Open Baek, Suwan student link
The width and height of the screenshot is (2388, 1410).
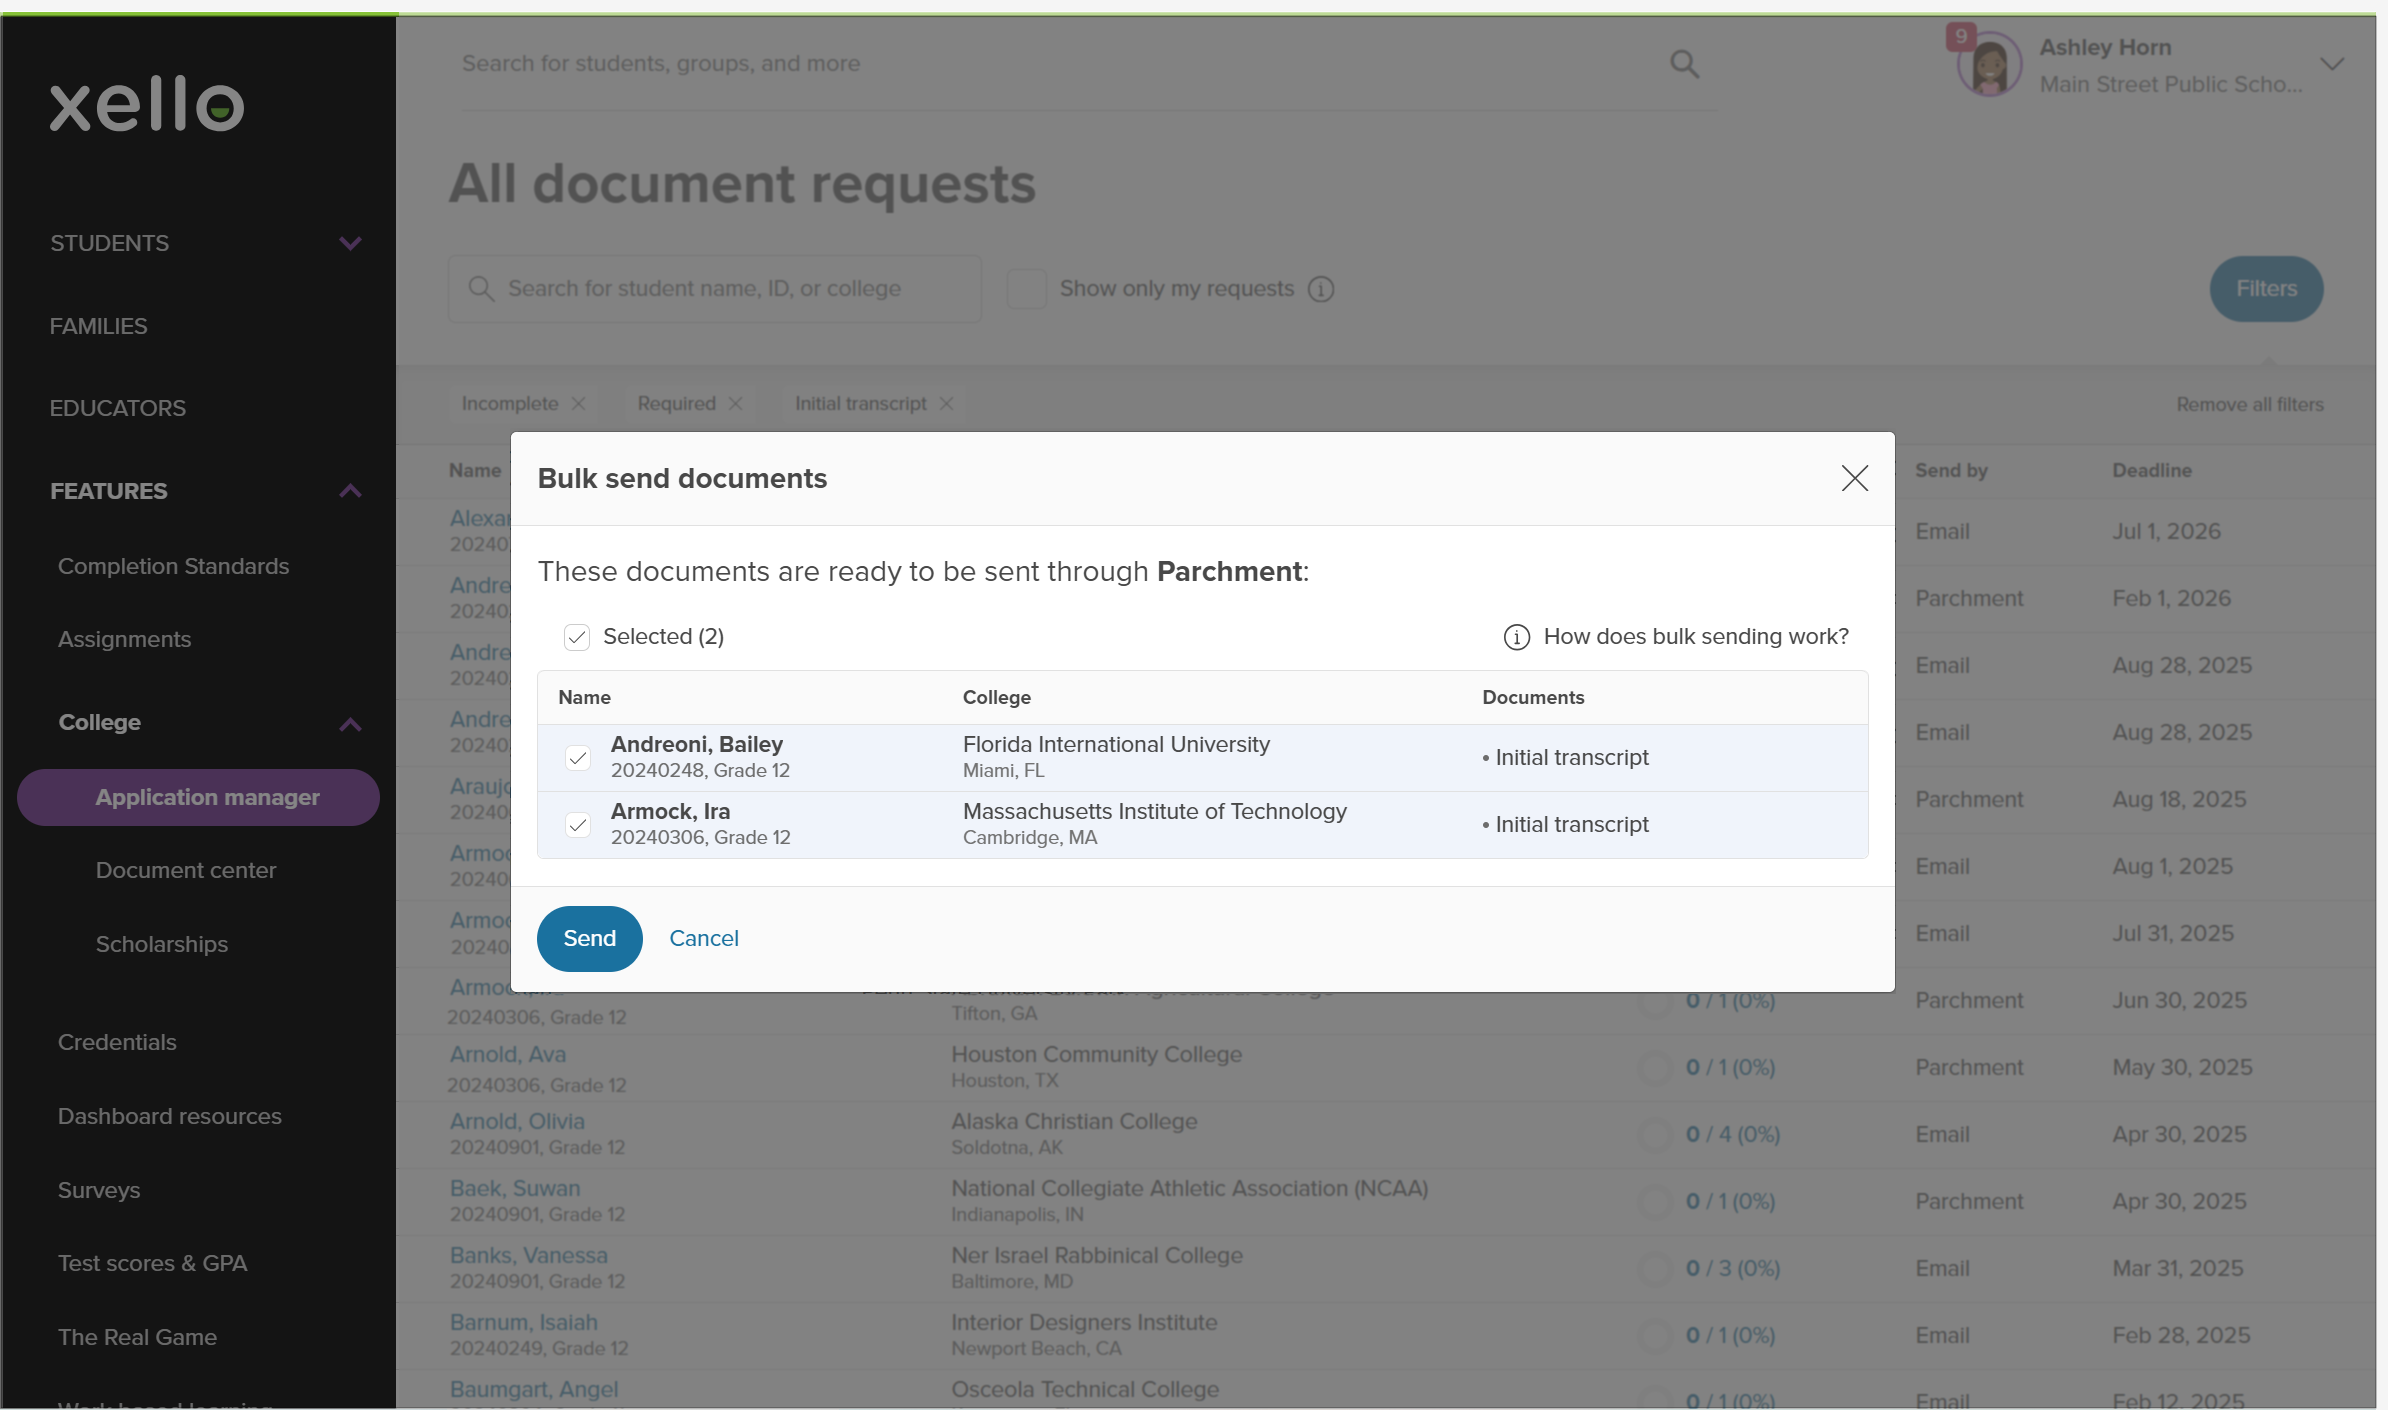point(515,1188)
